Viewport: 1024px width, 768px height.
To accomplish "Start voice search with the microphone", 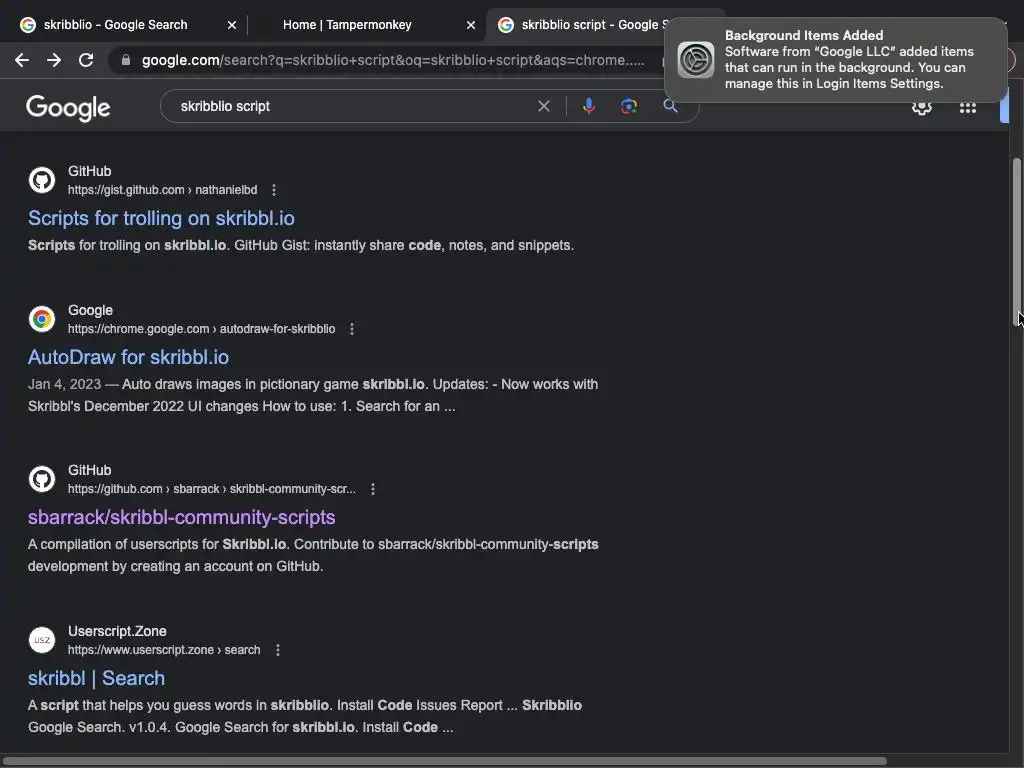I will coord(588,106).
